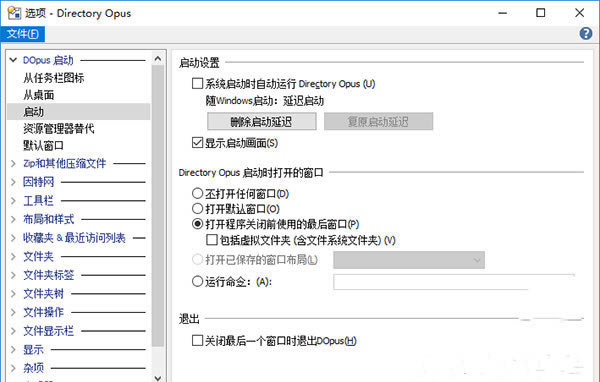This screenshot has width=600, height=382.
Task: Expand the 文件夹树 category
Action: click(13, 294)
